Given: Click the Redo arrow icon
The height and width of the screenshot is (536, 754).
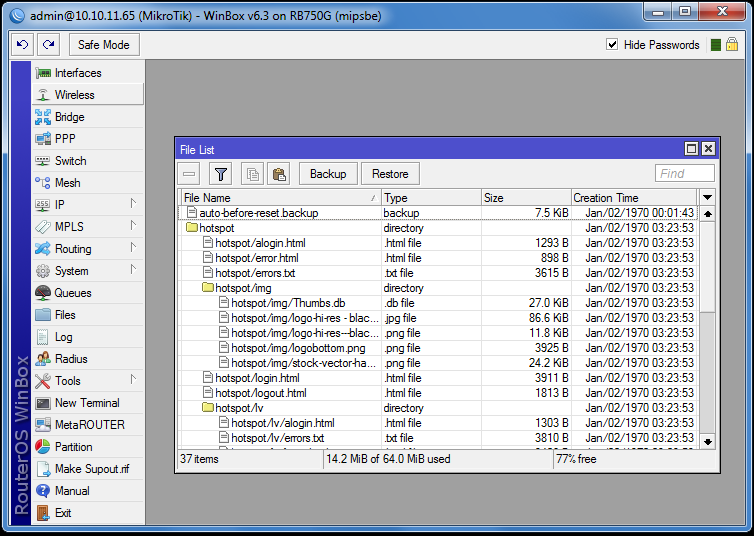Looking at the screenshot, I should tap(49, 45).
